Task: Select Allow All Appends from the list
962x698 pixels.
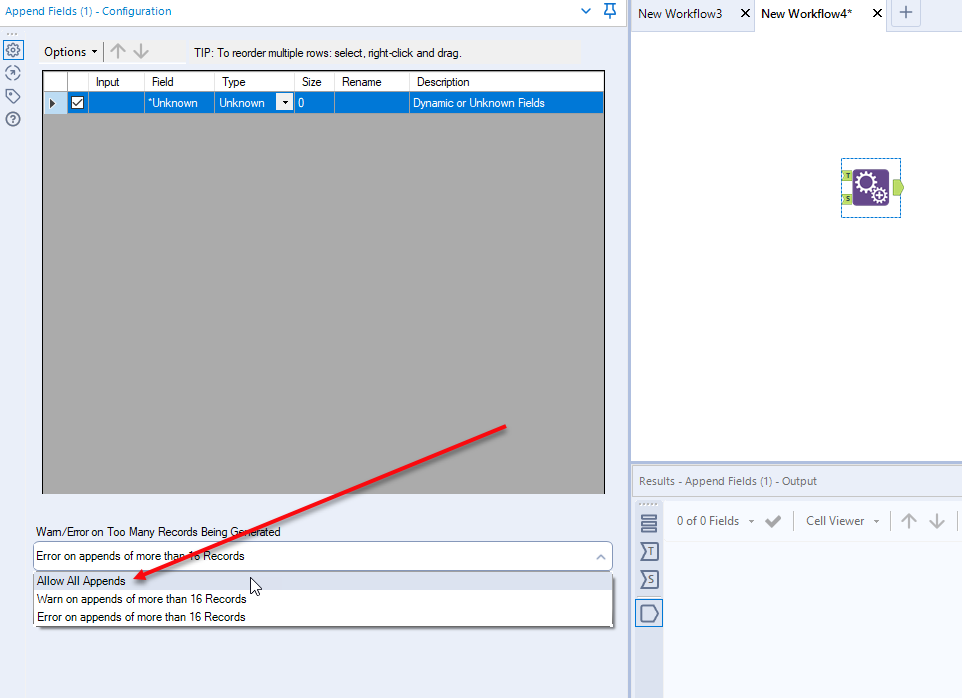Action: 80,581
